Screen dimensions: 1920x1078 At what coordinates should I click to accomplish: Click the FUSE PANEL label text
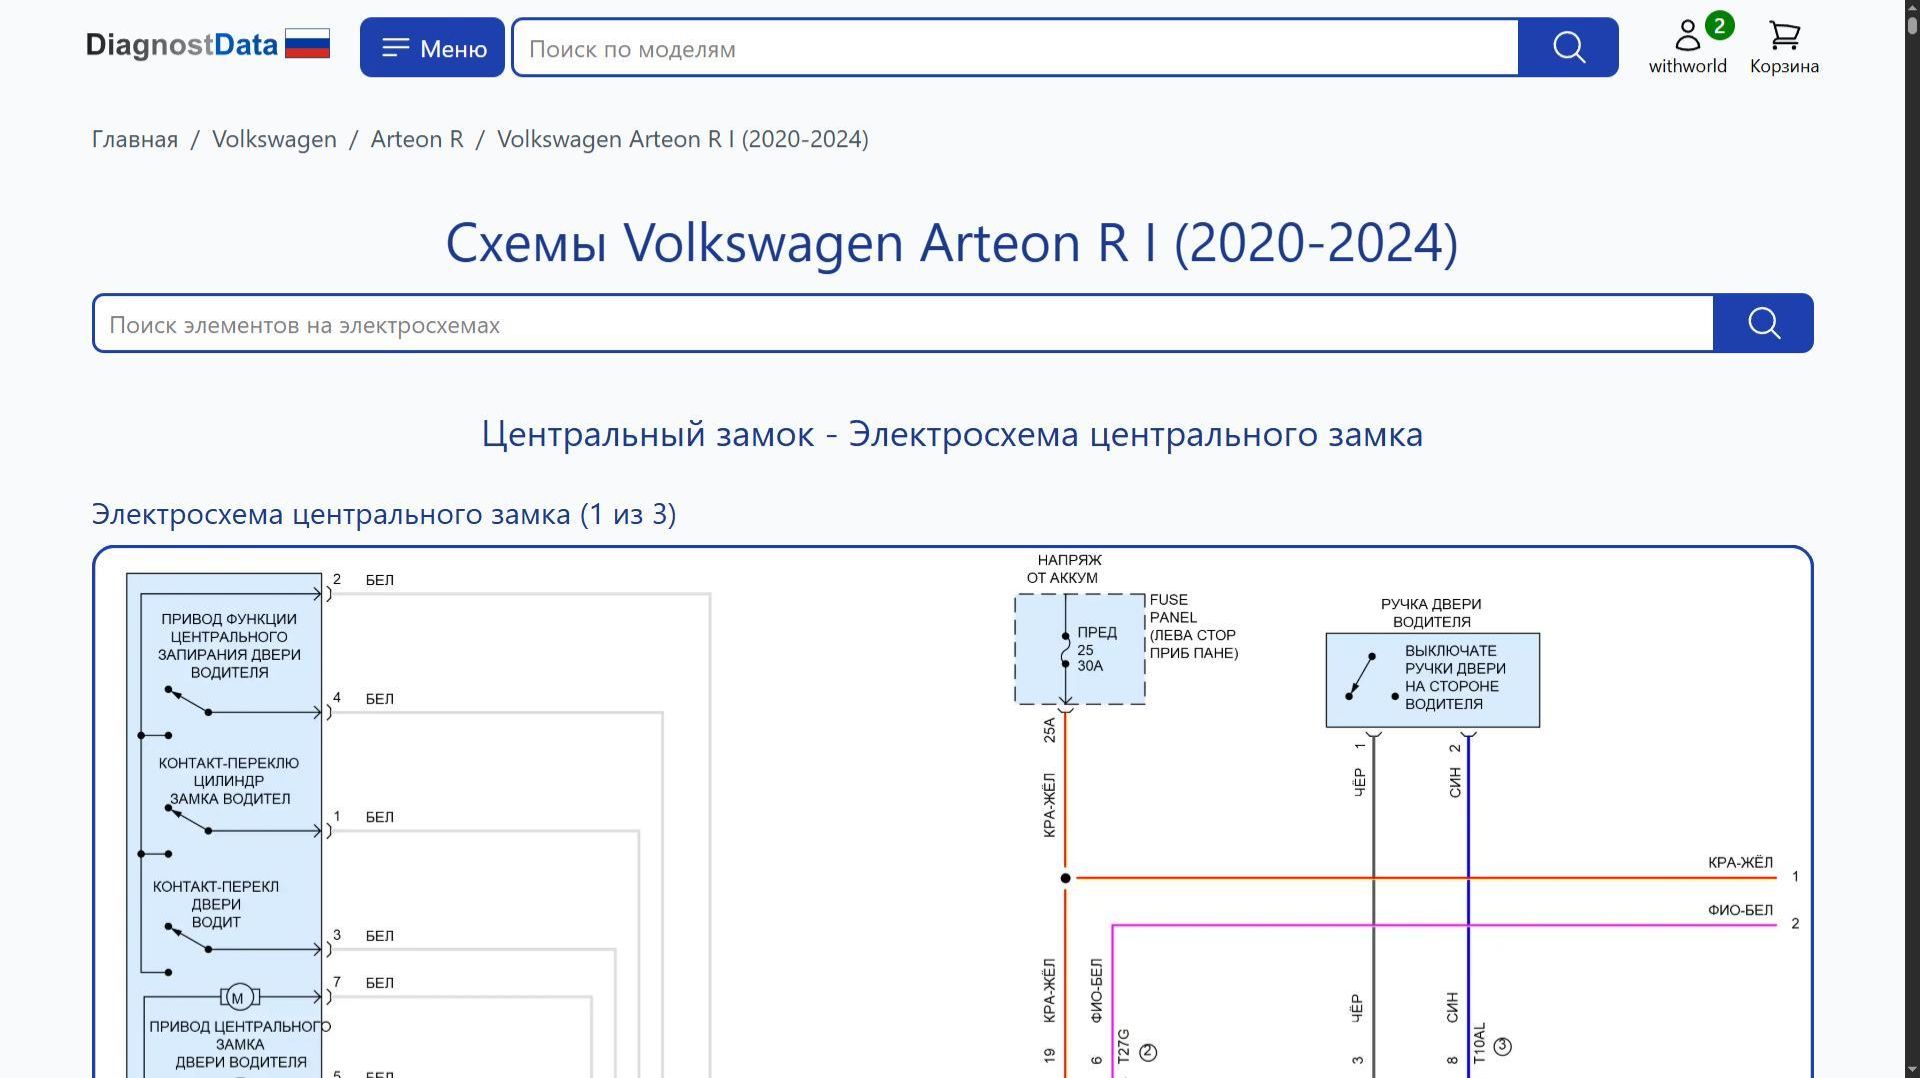pyautogui.click(x=1173, y=609)
